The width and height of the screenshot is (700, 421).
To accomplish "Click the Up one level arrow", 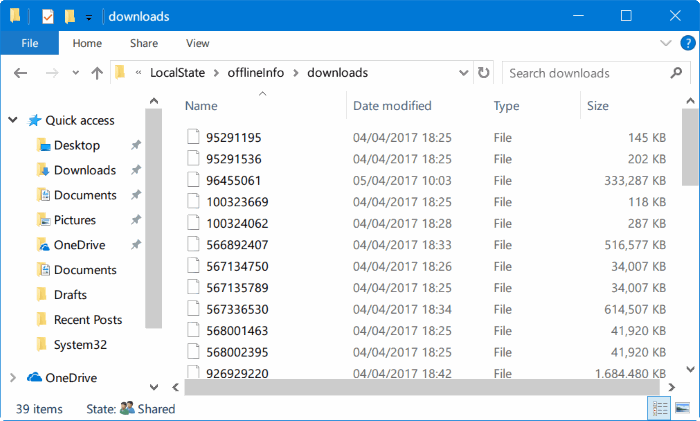I will (x=97, y=73).
